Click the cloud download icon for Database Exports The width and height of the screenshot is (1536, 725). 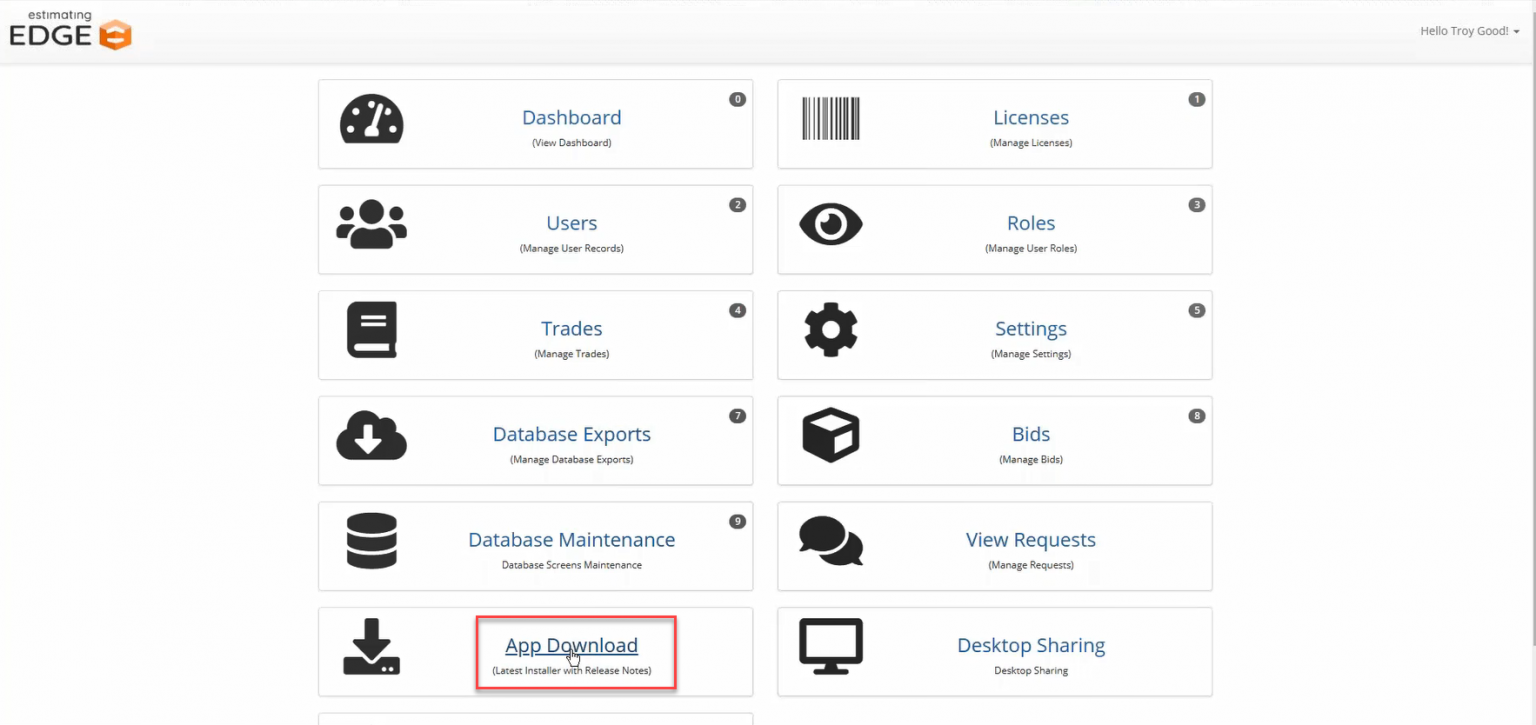point(372,437)
